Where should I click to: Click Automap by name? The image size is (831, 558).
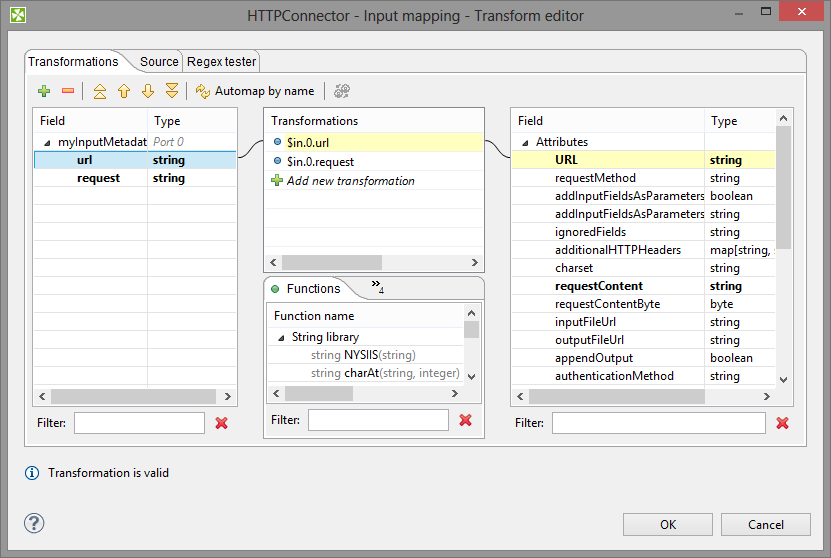(255, 91)
